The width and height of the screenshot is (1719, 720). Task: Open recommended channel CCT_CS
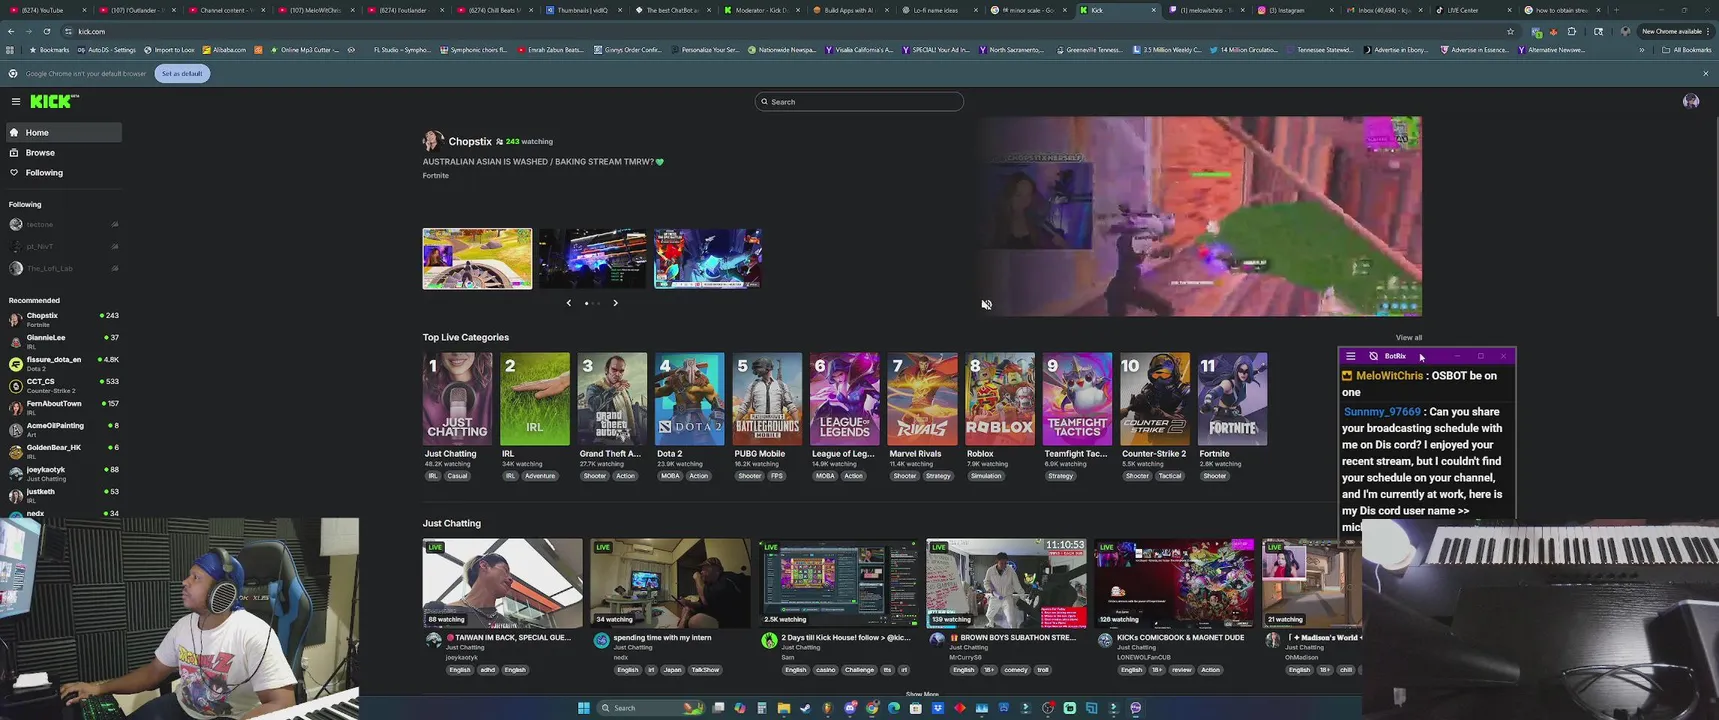click(x=63, y=385)
